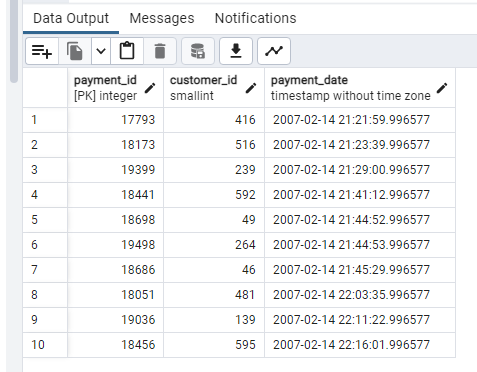Screen dimensions: 477x372
Task: Click the download results icon
Action: [x=236, y=51]
